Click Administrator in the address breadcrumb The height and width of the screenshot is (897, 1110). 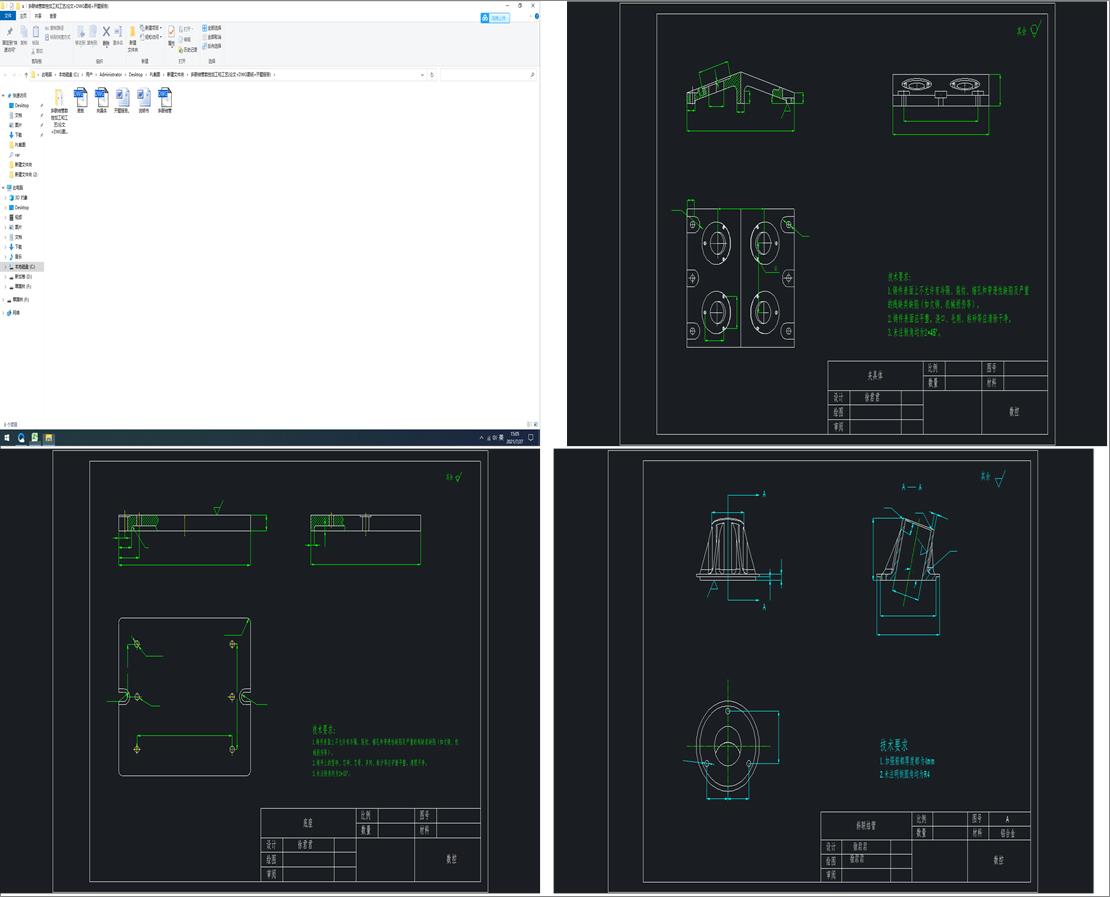110,74
